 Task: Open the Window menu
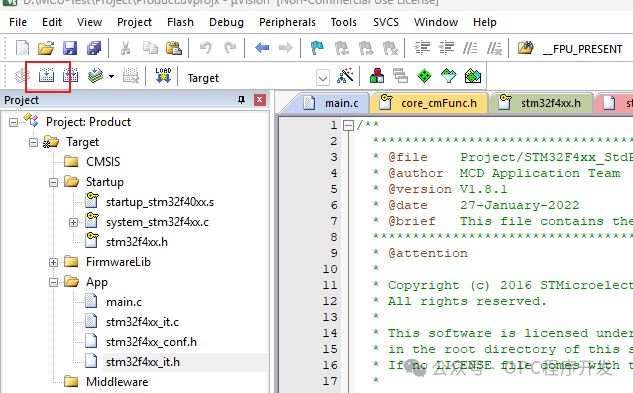point(436,22)
